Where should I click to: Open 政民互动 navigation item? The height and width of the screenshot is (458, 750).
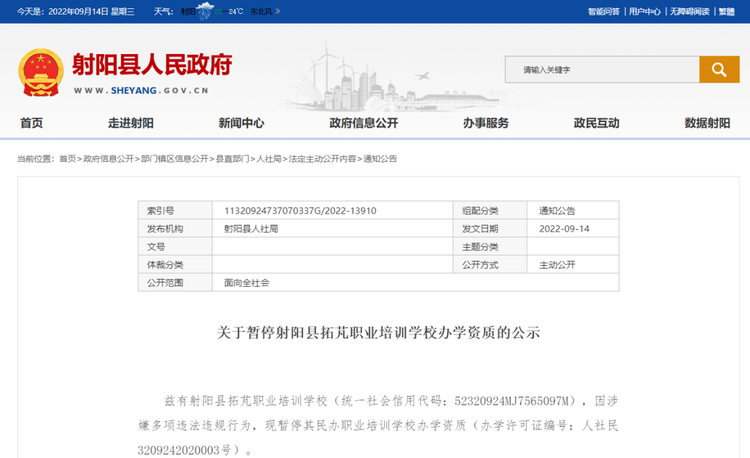(596, 123)
